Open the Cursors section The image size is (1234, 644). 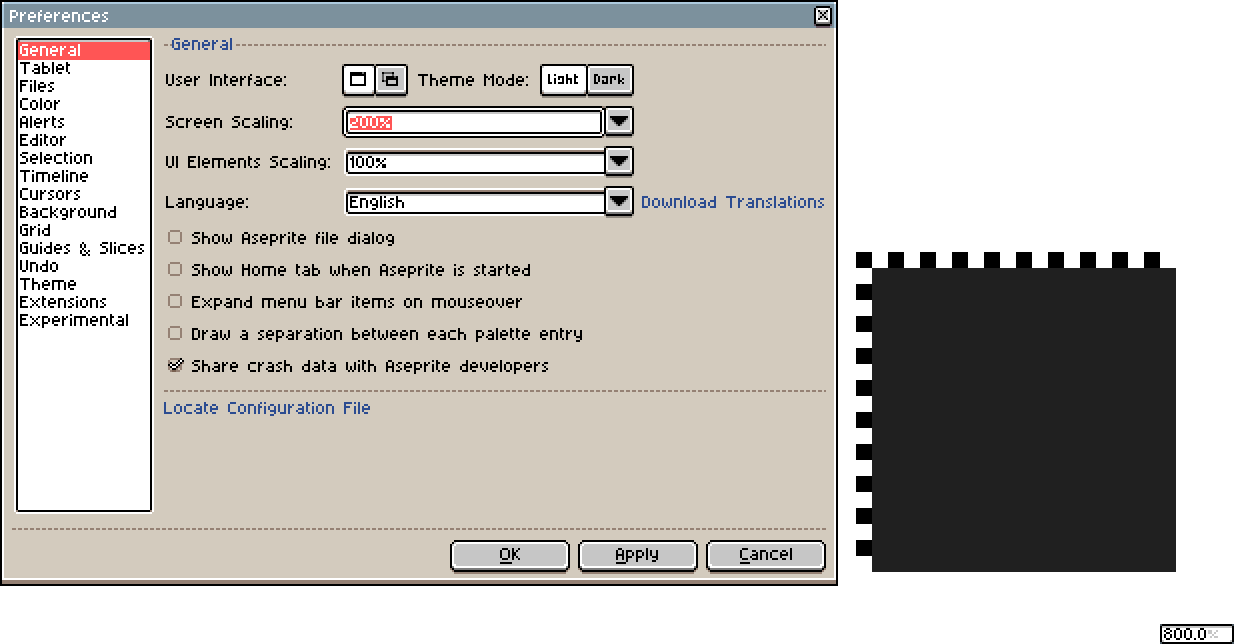(84, 194)
